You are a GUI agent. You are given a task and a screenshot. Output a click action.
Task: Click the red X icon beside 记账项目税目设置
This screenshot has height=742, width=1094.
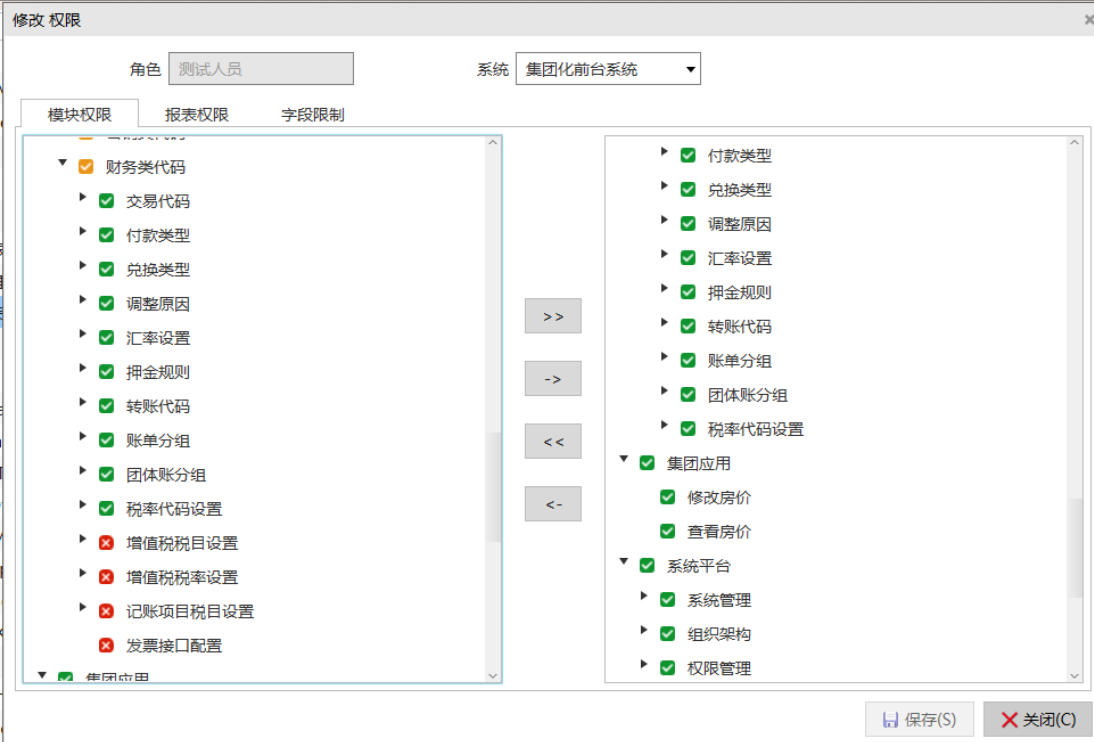106,611
